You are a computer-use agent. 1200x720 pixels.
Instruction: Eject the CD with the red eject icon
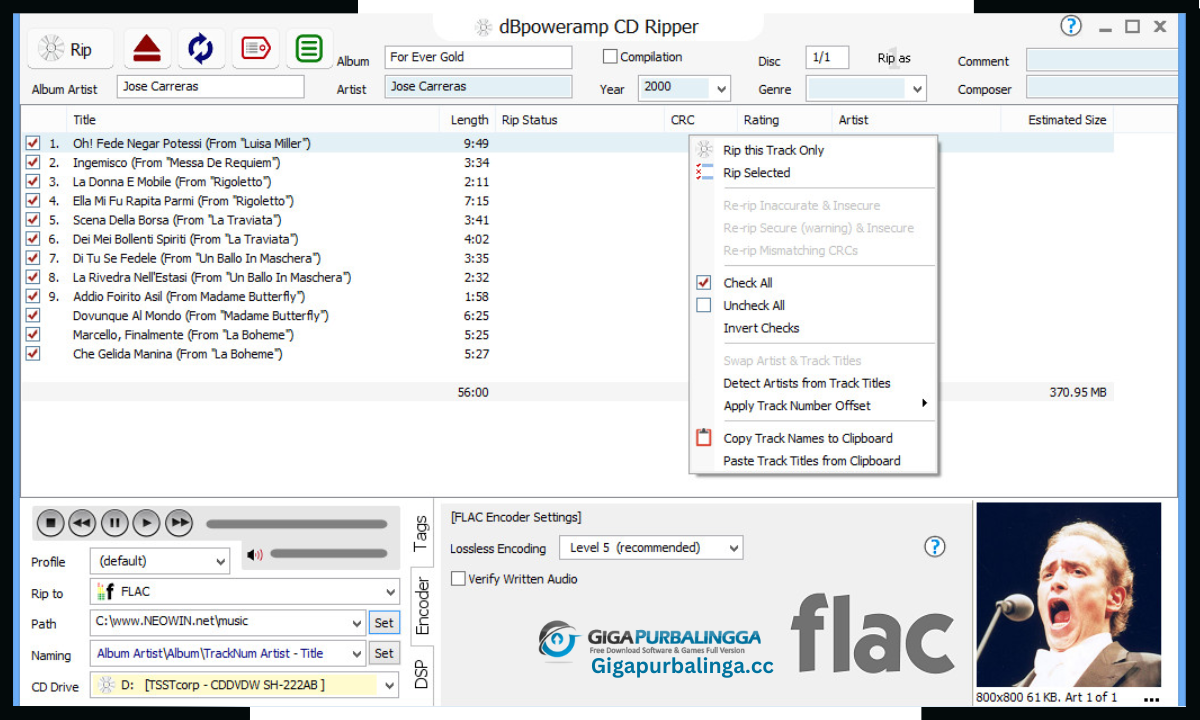[147, 49]
